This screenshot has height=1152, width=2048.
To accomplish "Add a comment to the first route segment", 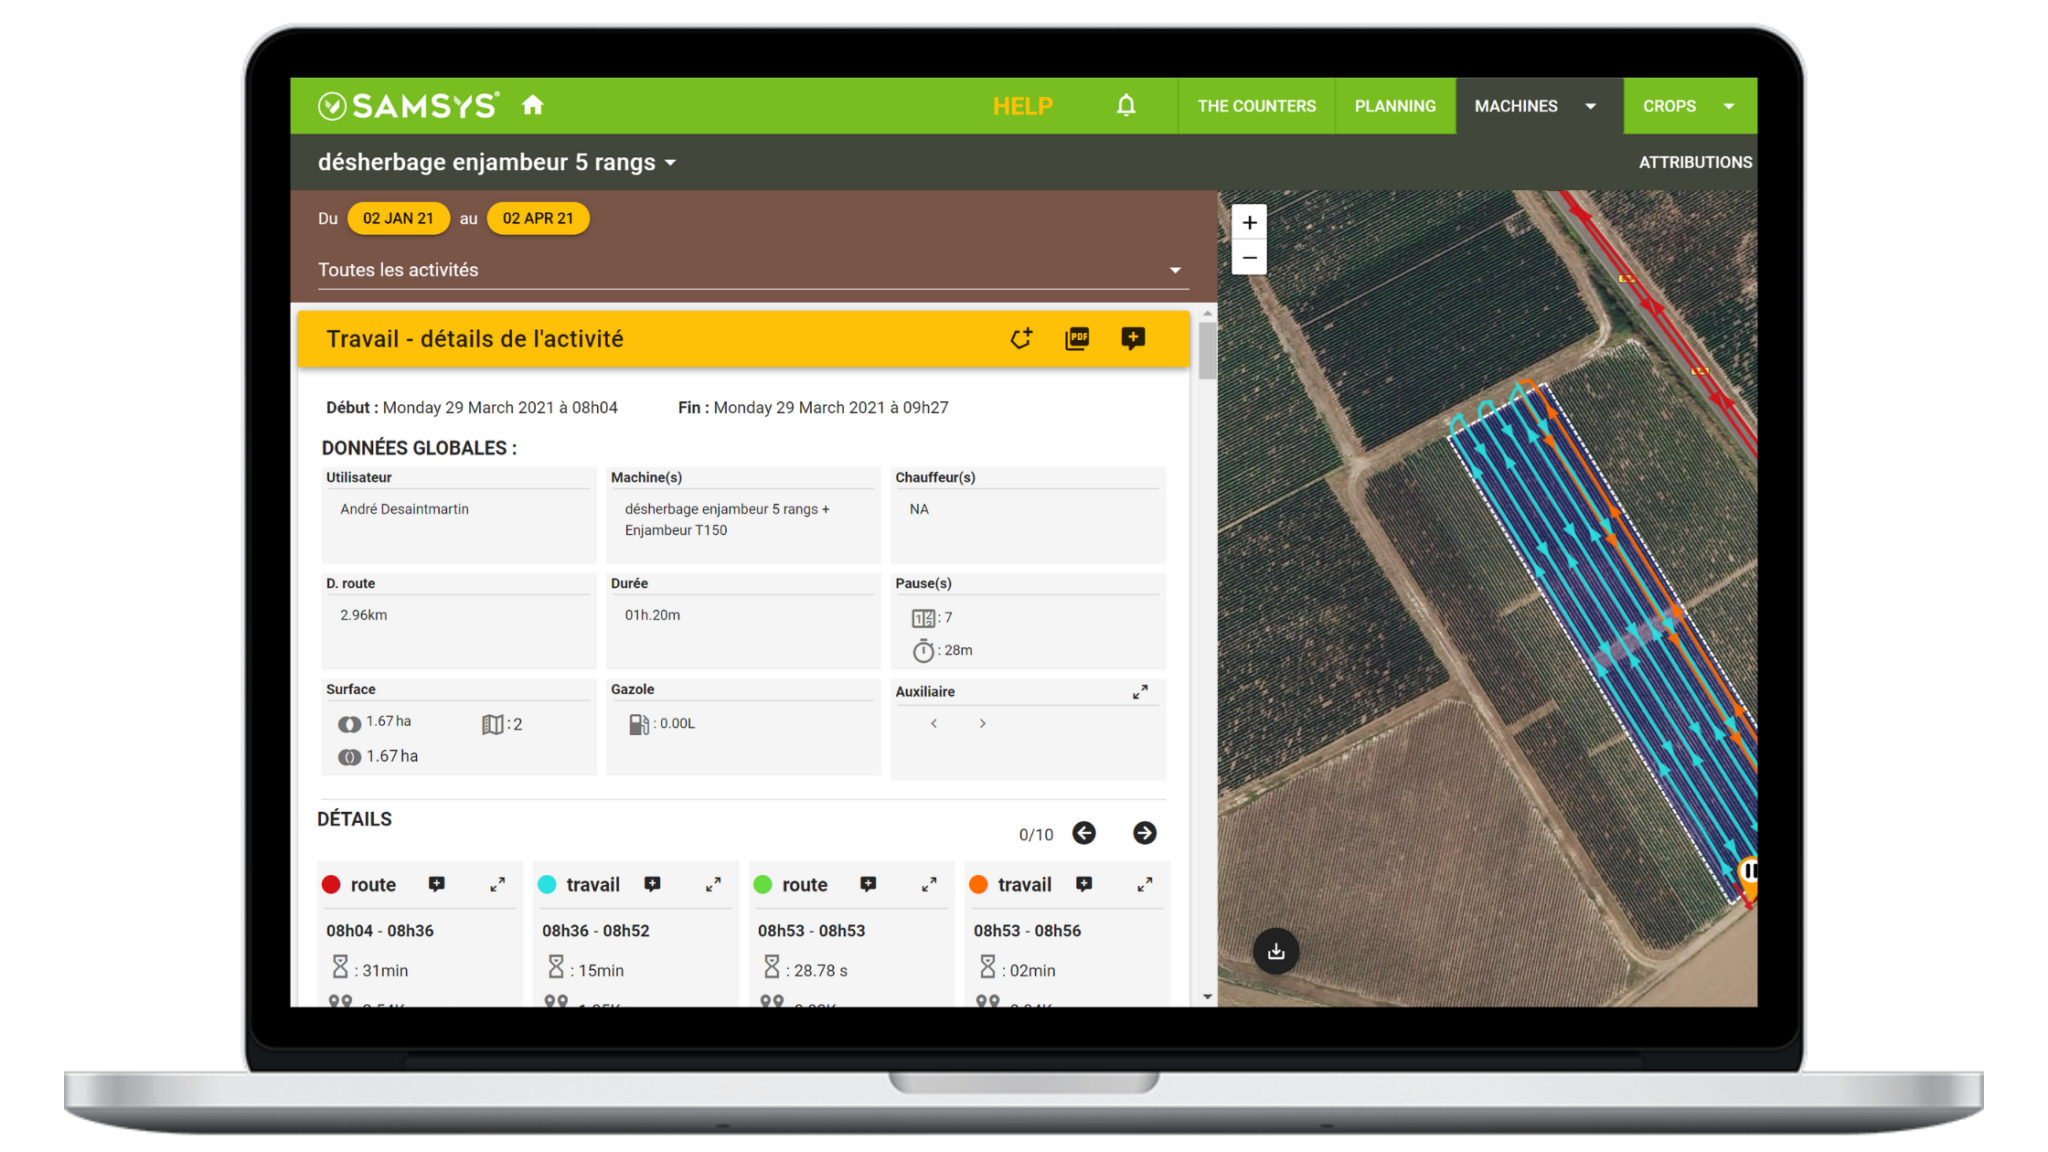I will (x=437, y=884).
